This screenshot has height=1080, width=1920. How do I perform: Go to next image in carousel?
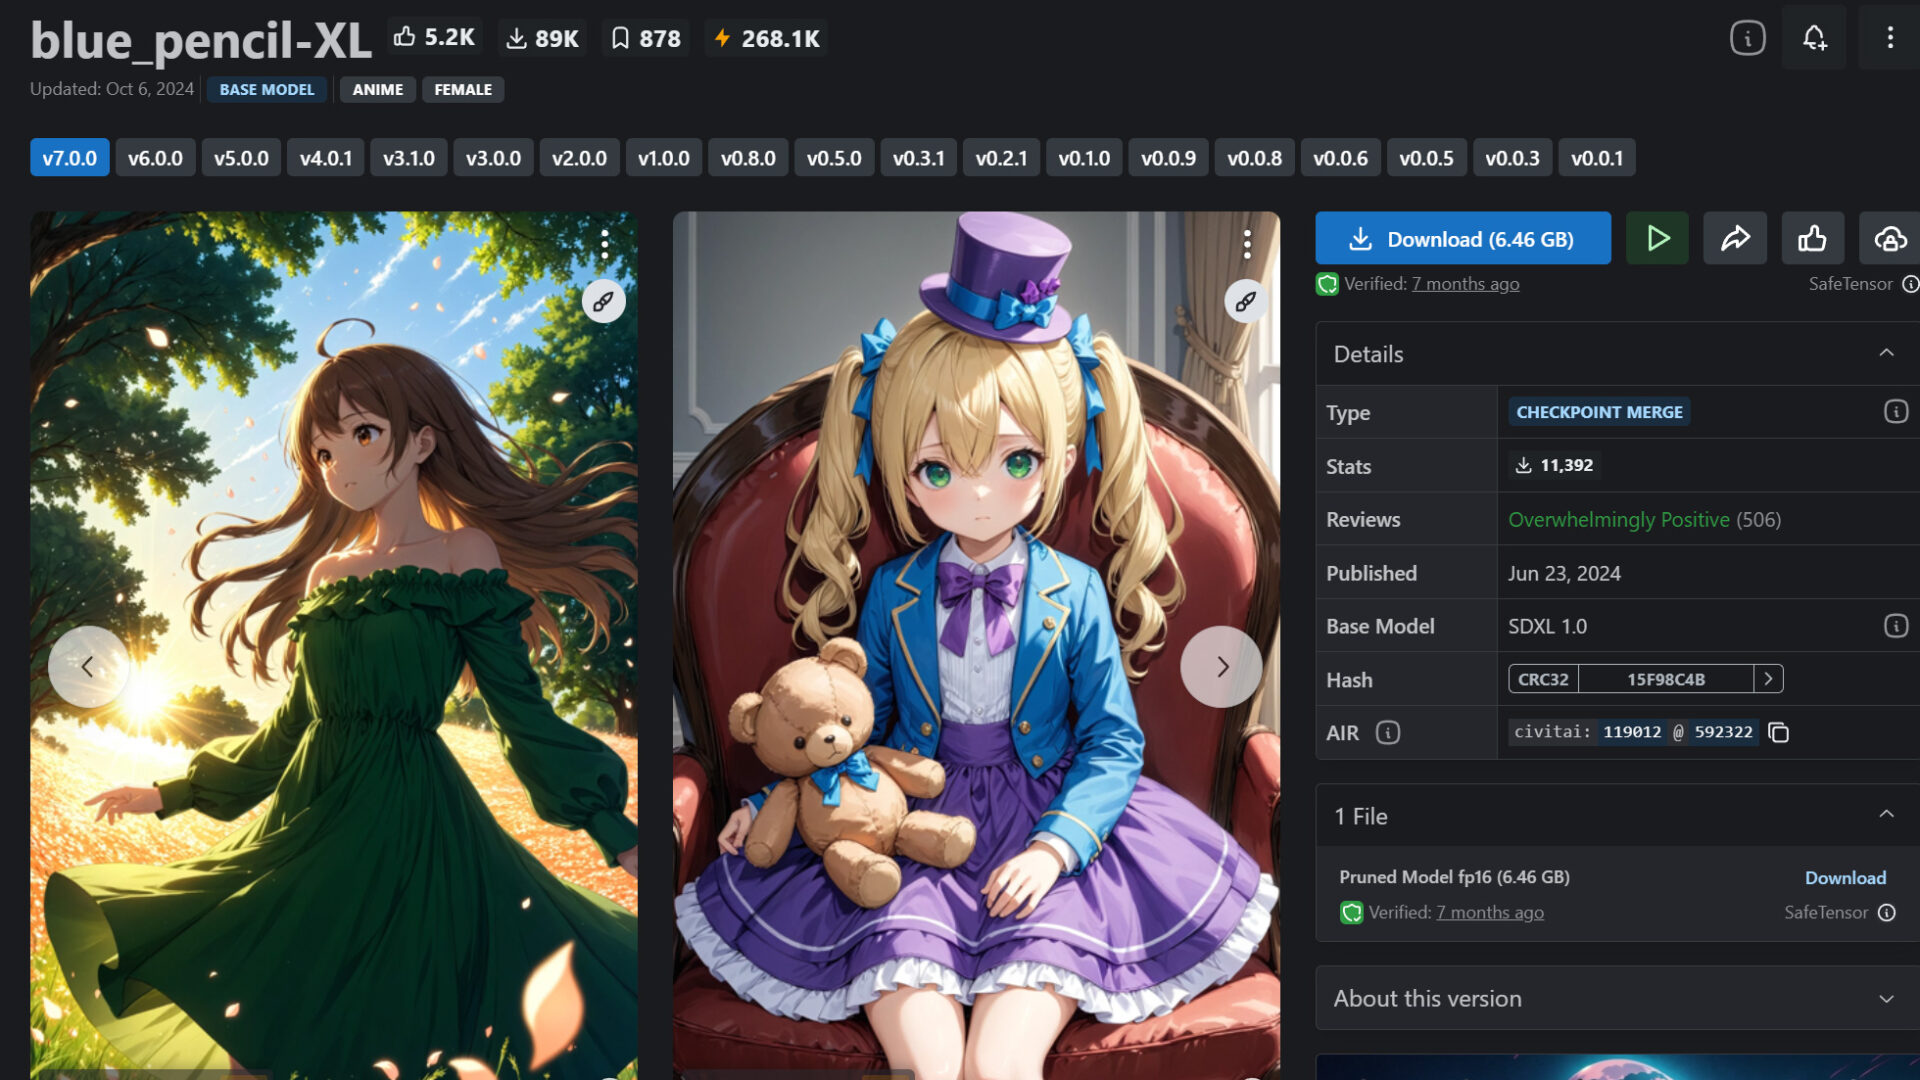1221,666
